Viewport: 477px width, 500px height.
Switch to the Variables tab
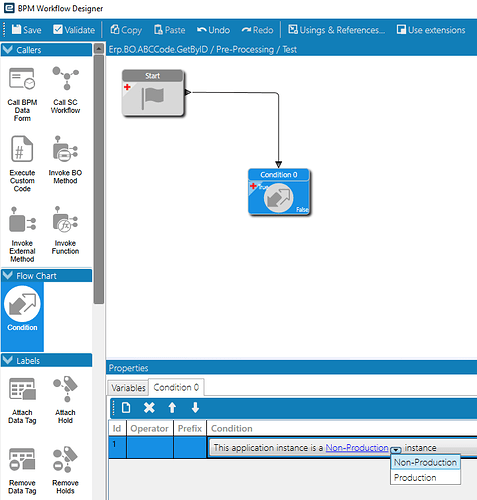[128, 388]
